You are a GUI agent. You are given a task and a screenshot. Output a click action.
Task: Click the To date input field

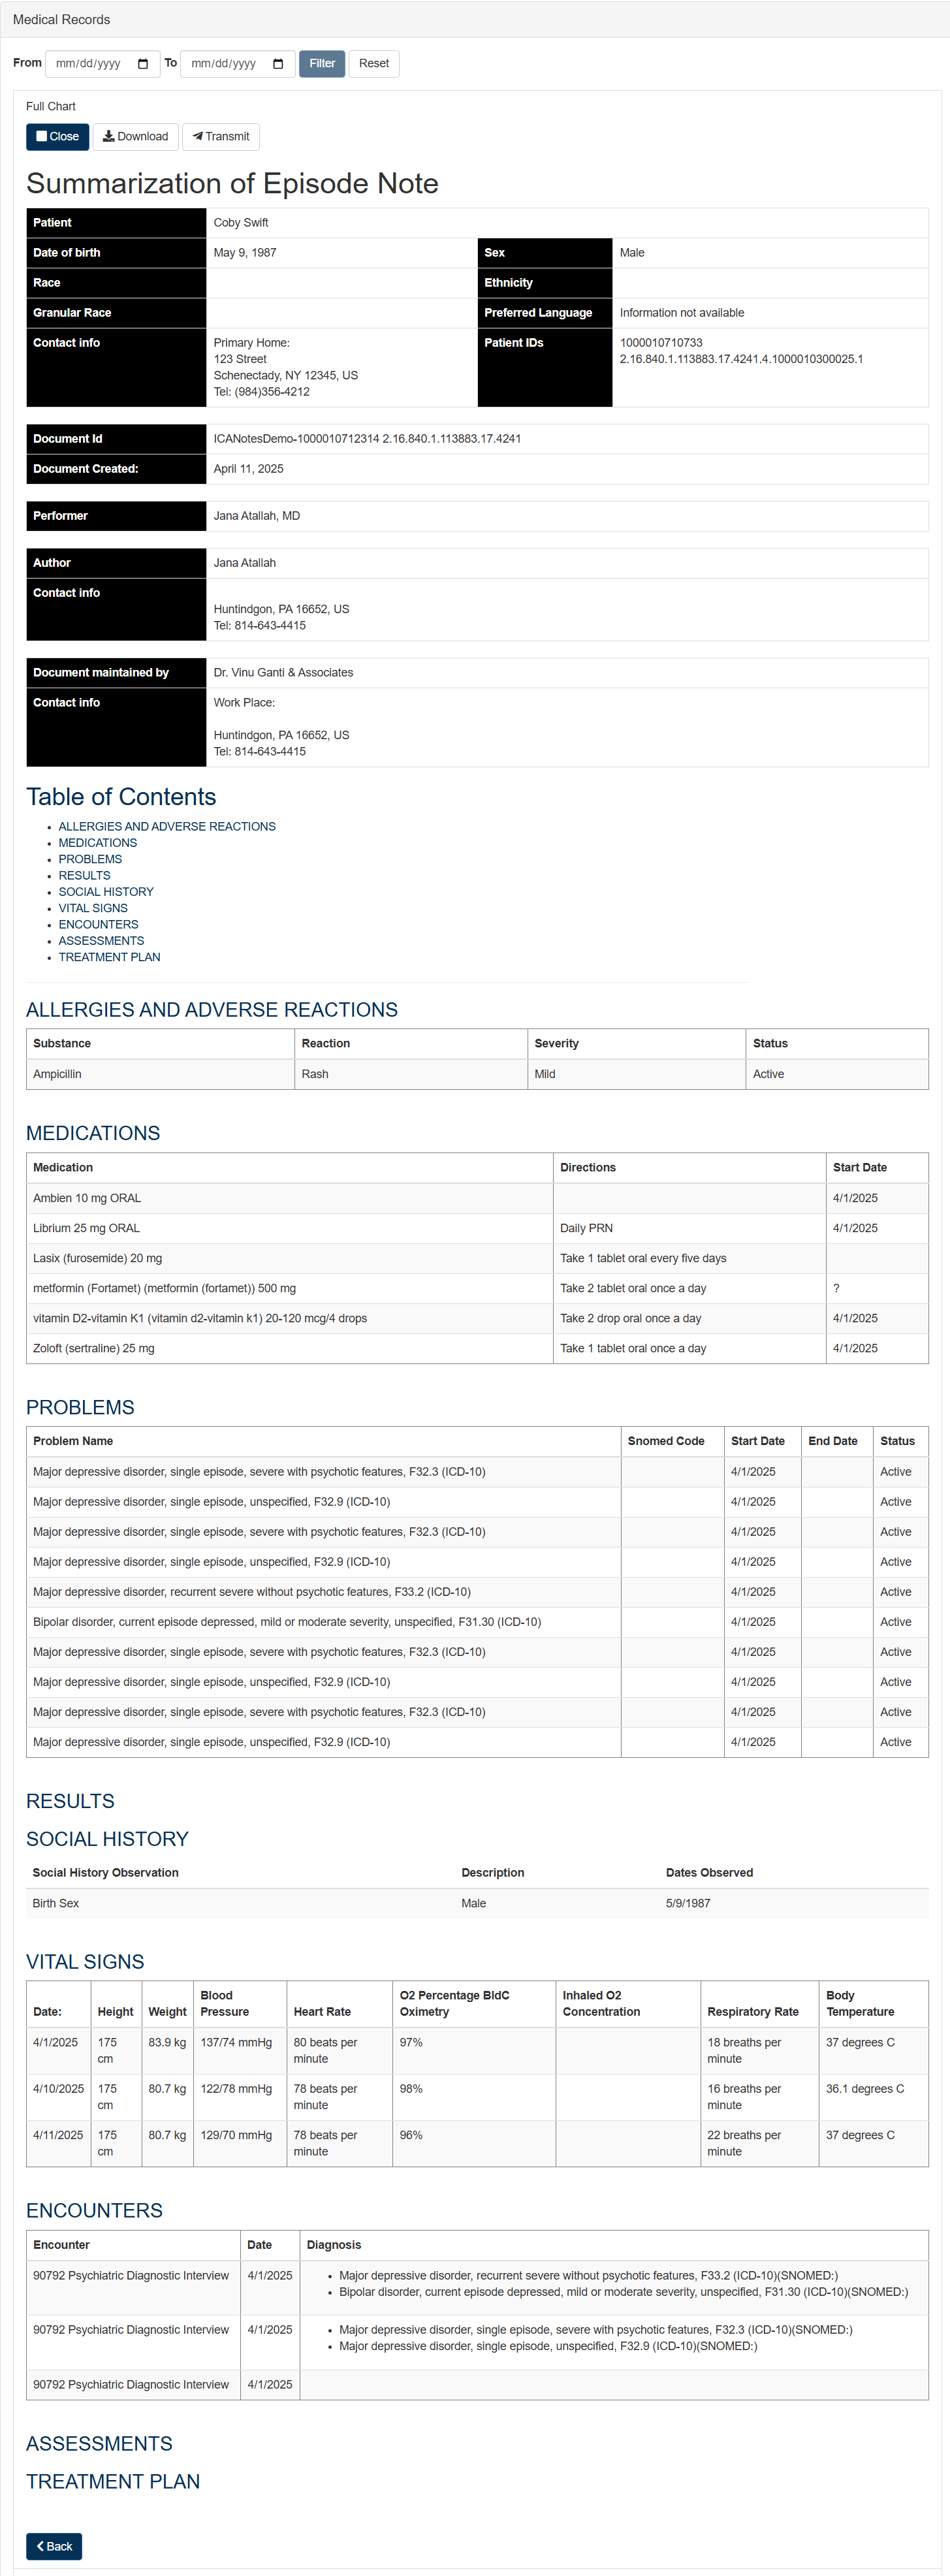pos(225,64)
